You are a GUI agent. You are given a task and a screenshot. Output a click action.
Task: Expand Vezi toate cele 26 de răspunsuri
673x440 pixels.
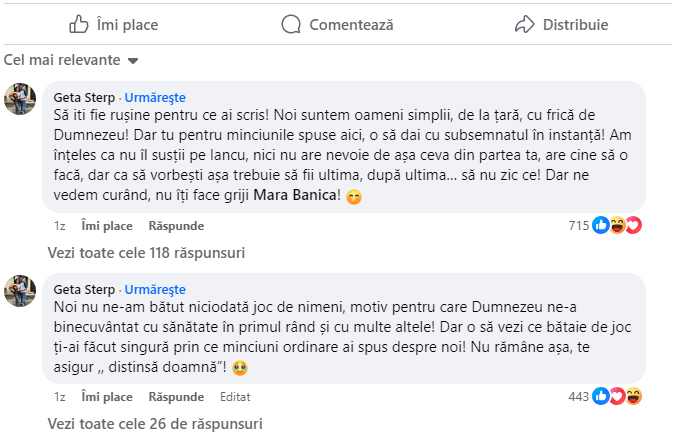[x=155, y=424]
